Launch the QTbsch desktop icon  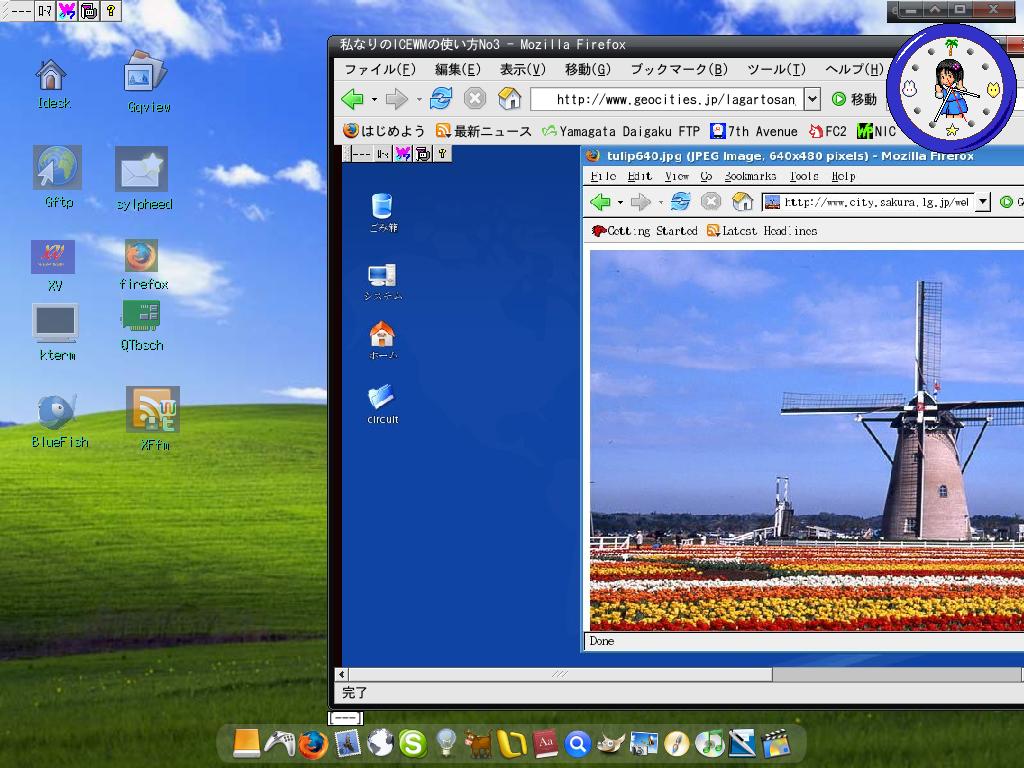click(x=141, y=317)
